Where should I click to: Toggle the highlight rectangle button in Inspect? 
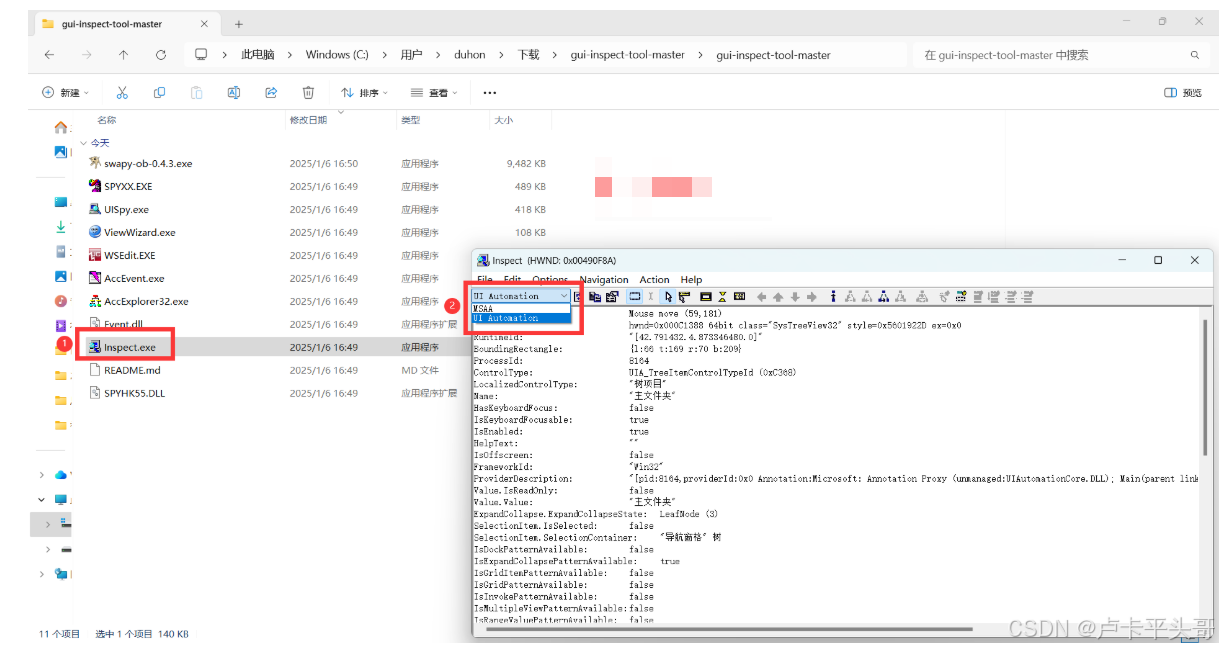pyautogui.click(x=634, y=296)
